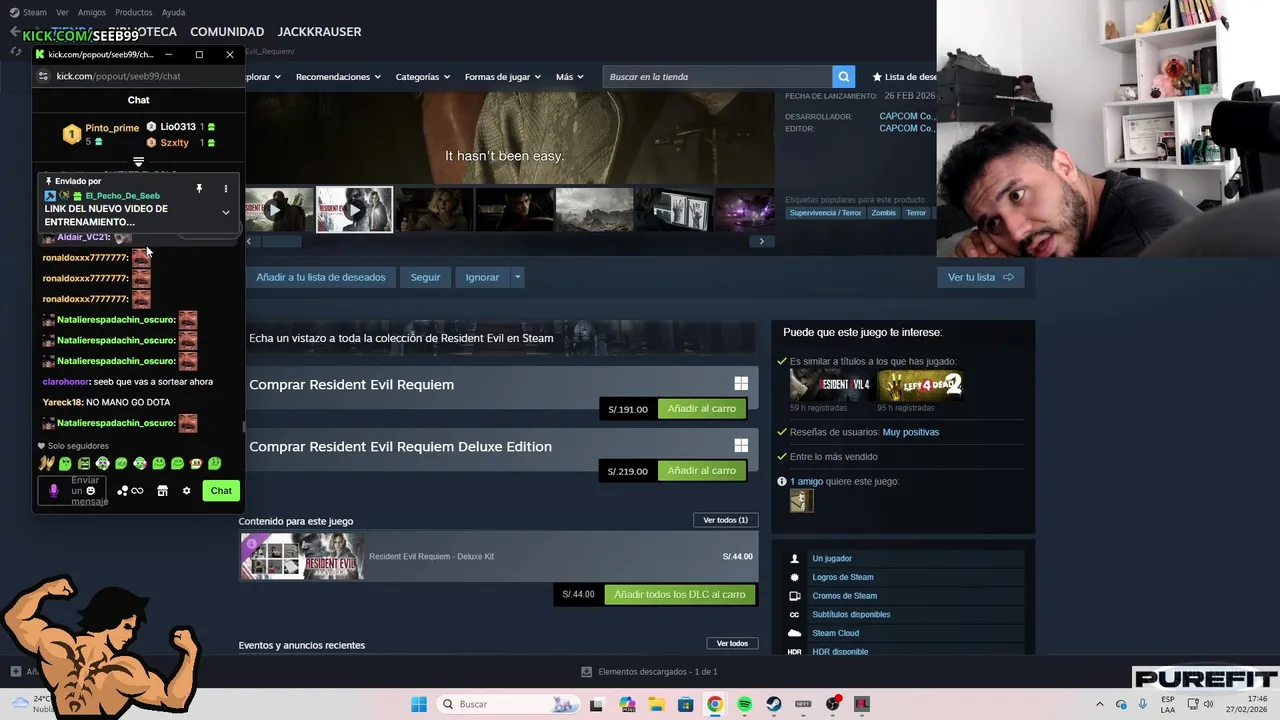The width and height of the screenshot is (1280, 720).
Task: Add Deluxe Edition to cart
Action: (702, 471)
